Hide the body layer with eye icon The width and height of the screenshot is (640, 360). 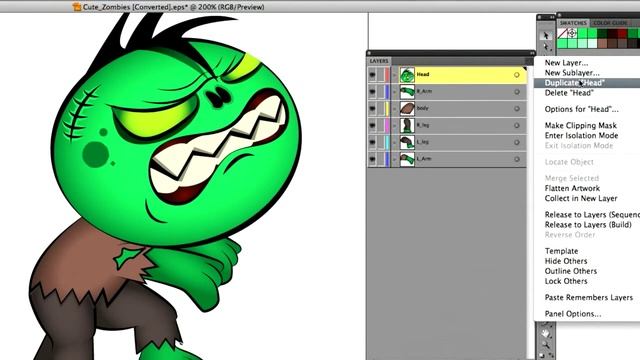point(372,109)
